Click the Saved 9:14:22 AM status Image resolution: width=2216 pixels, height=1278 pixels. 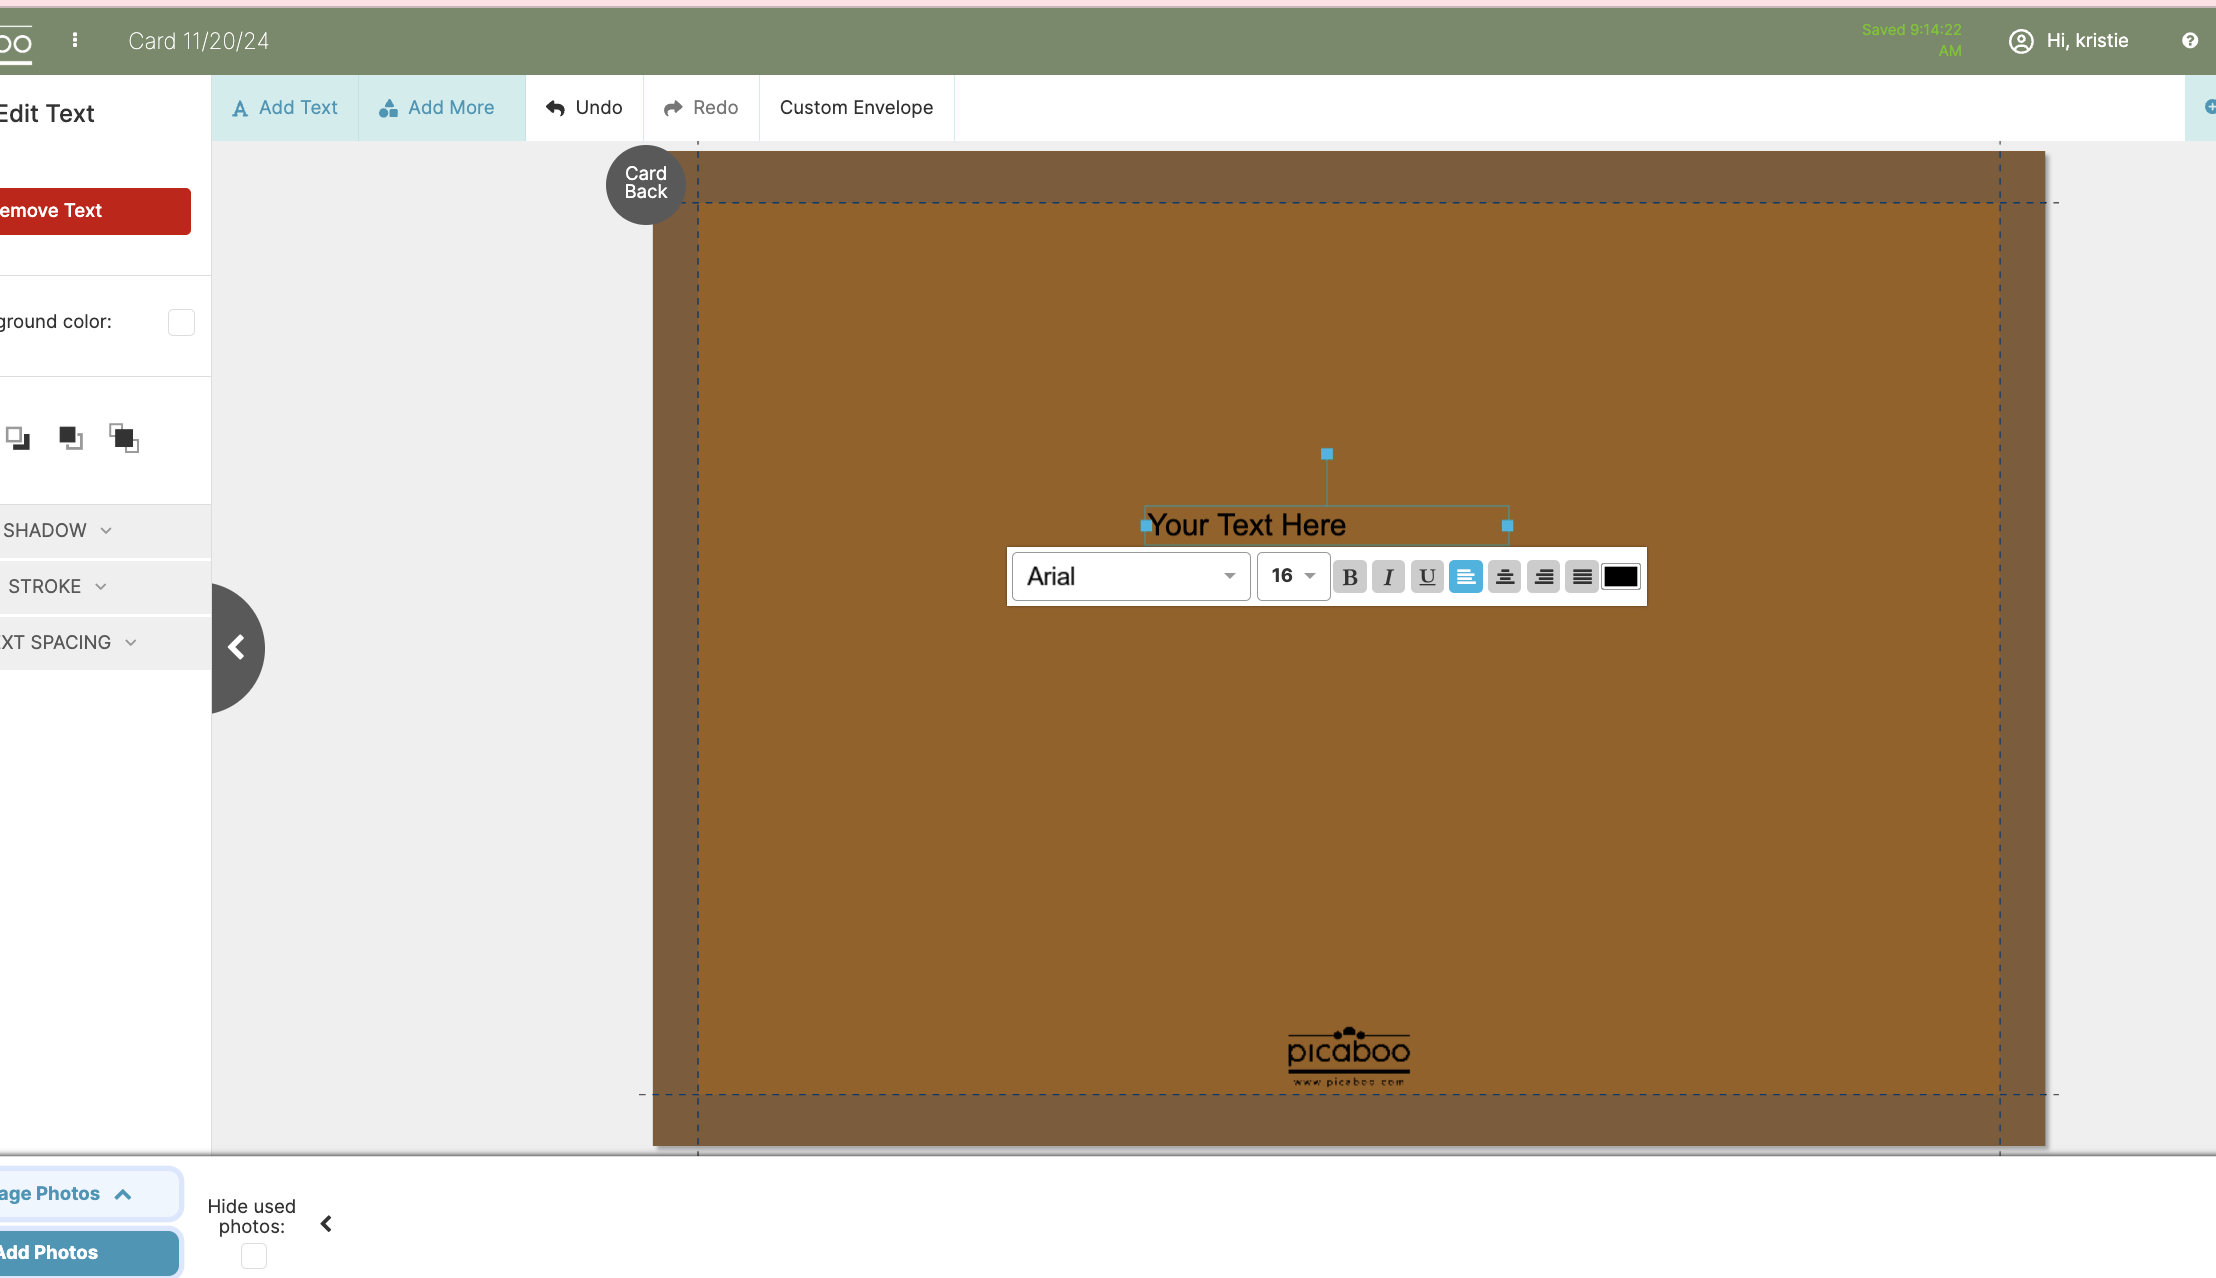pos(1911,40)
